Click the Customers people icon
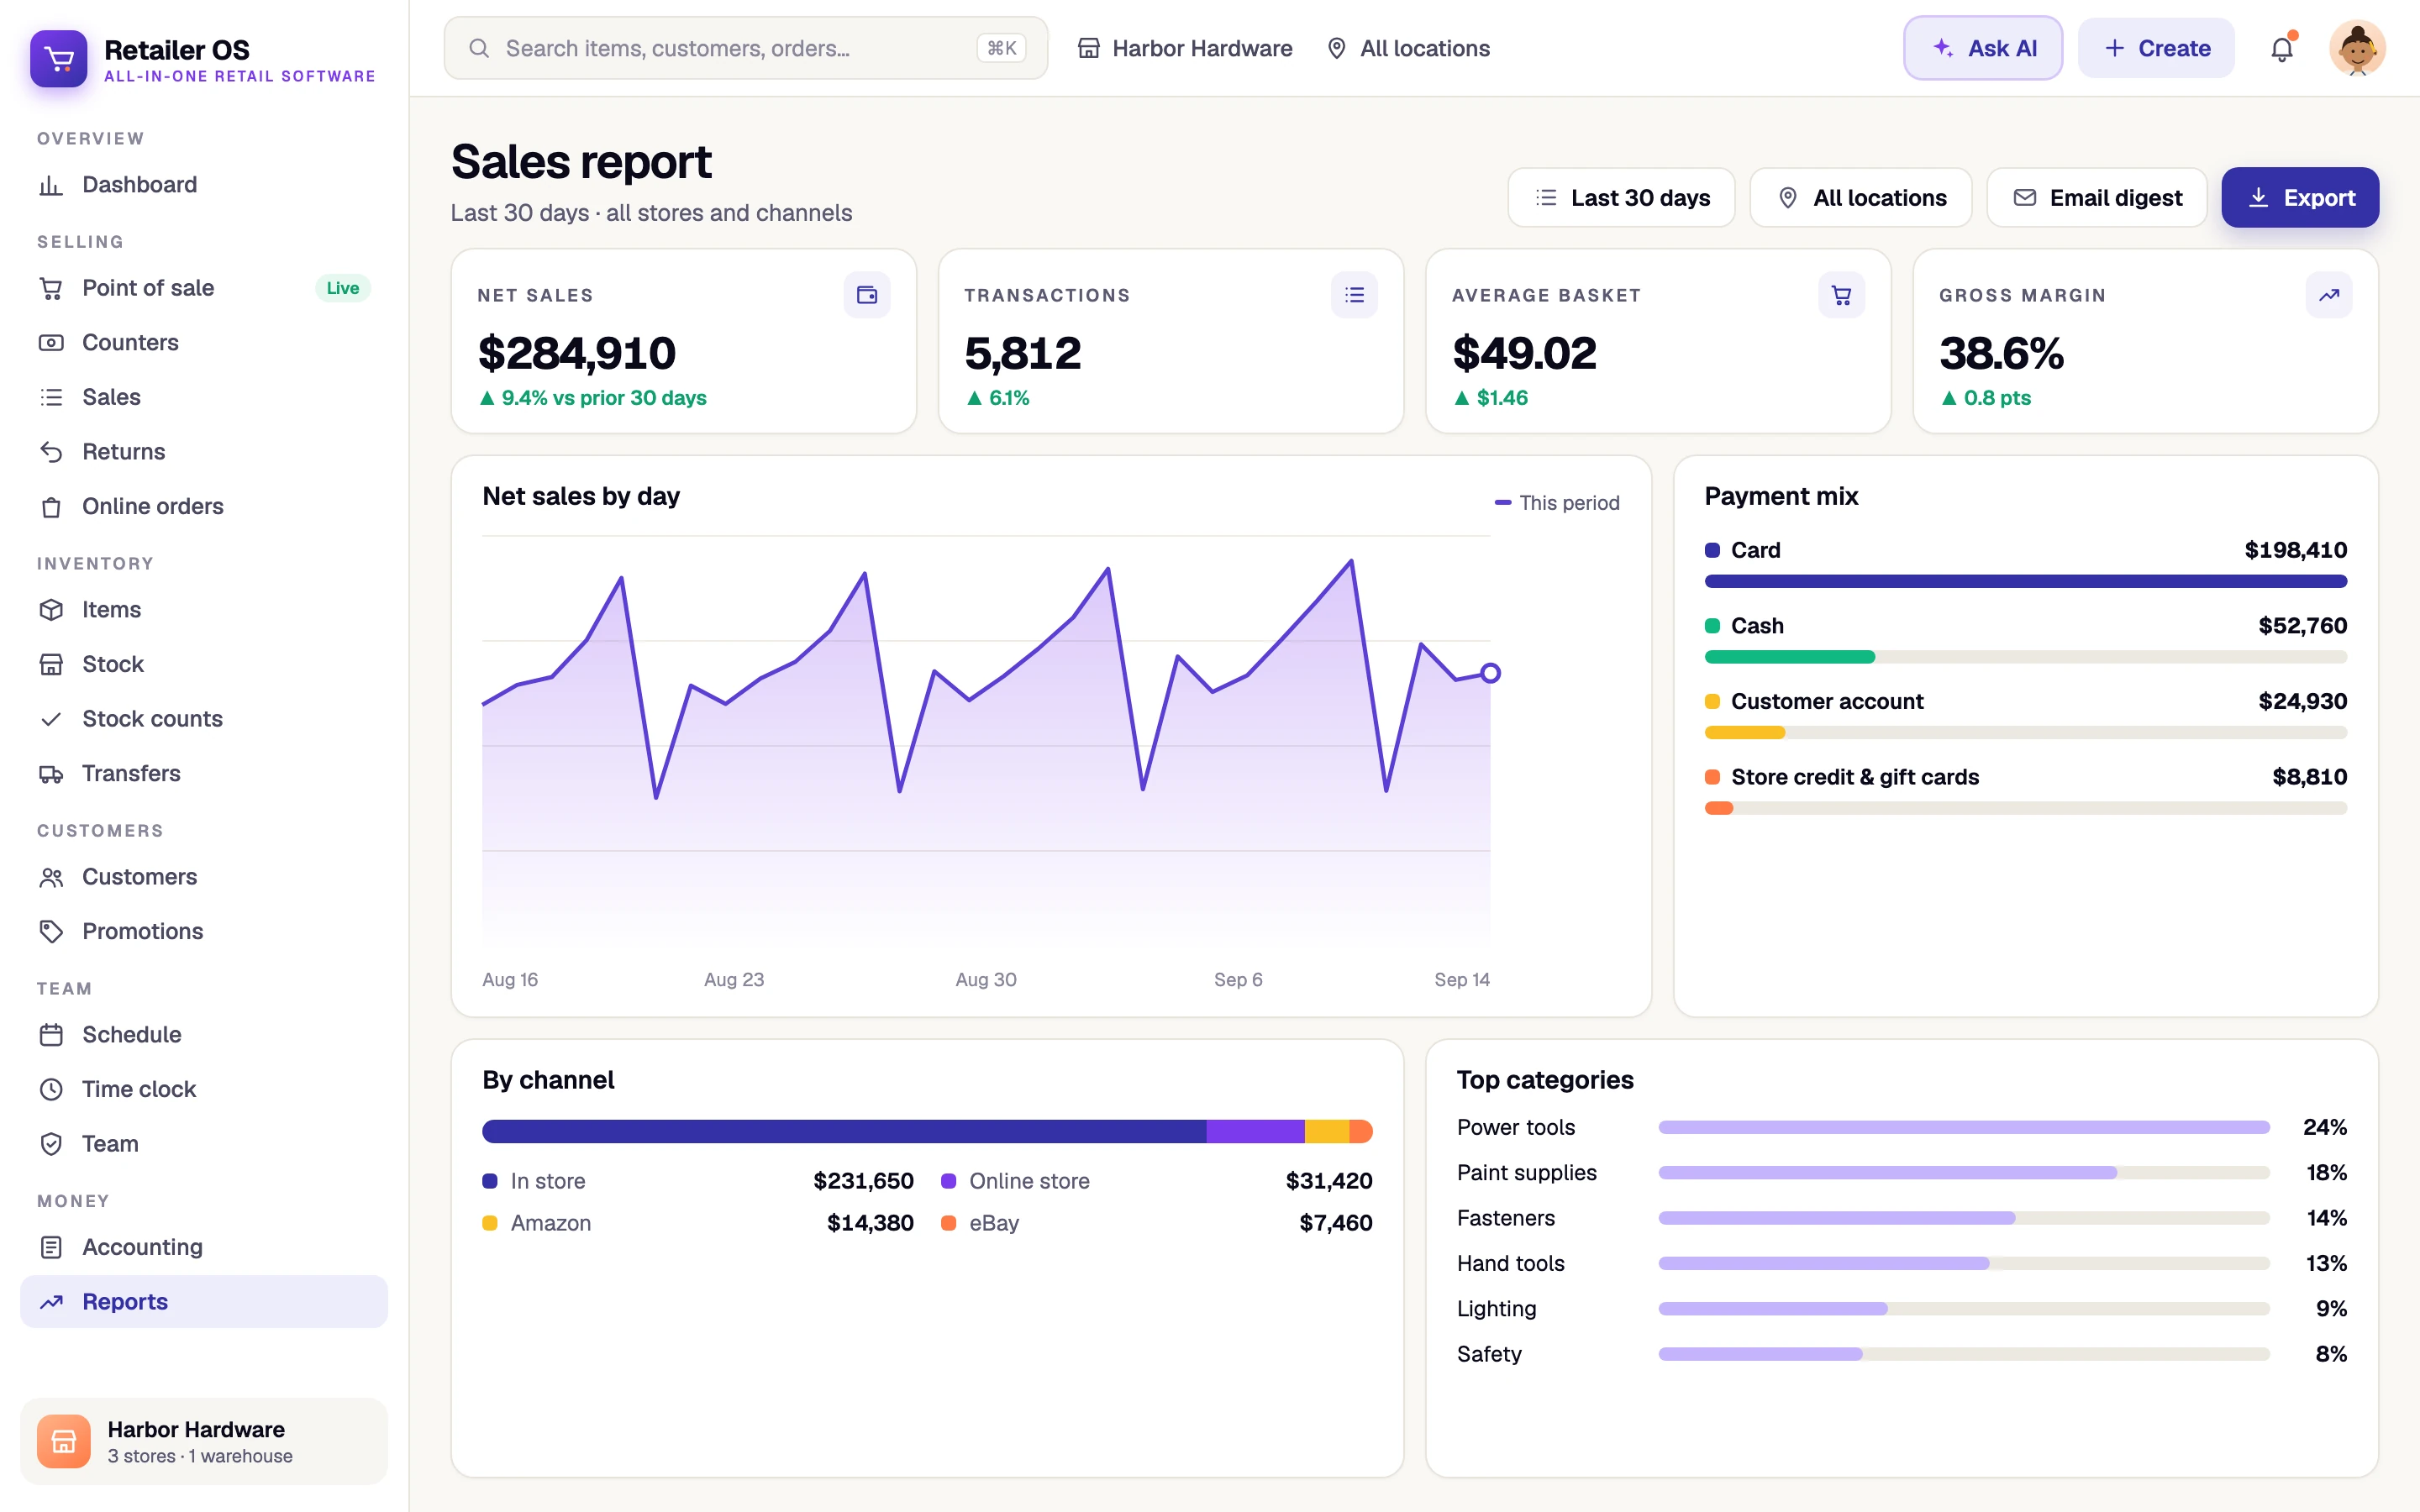Viewport: 2420px width, 1512px height. [51, 877]
